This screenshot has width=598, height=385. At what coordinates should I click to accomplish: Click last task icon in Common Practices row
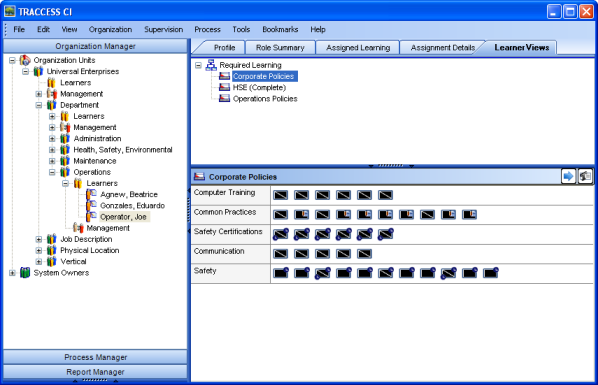click(469, 214)
